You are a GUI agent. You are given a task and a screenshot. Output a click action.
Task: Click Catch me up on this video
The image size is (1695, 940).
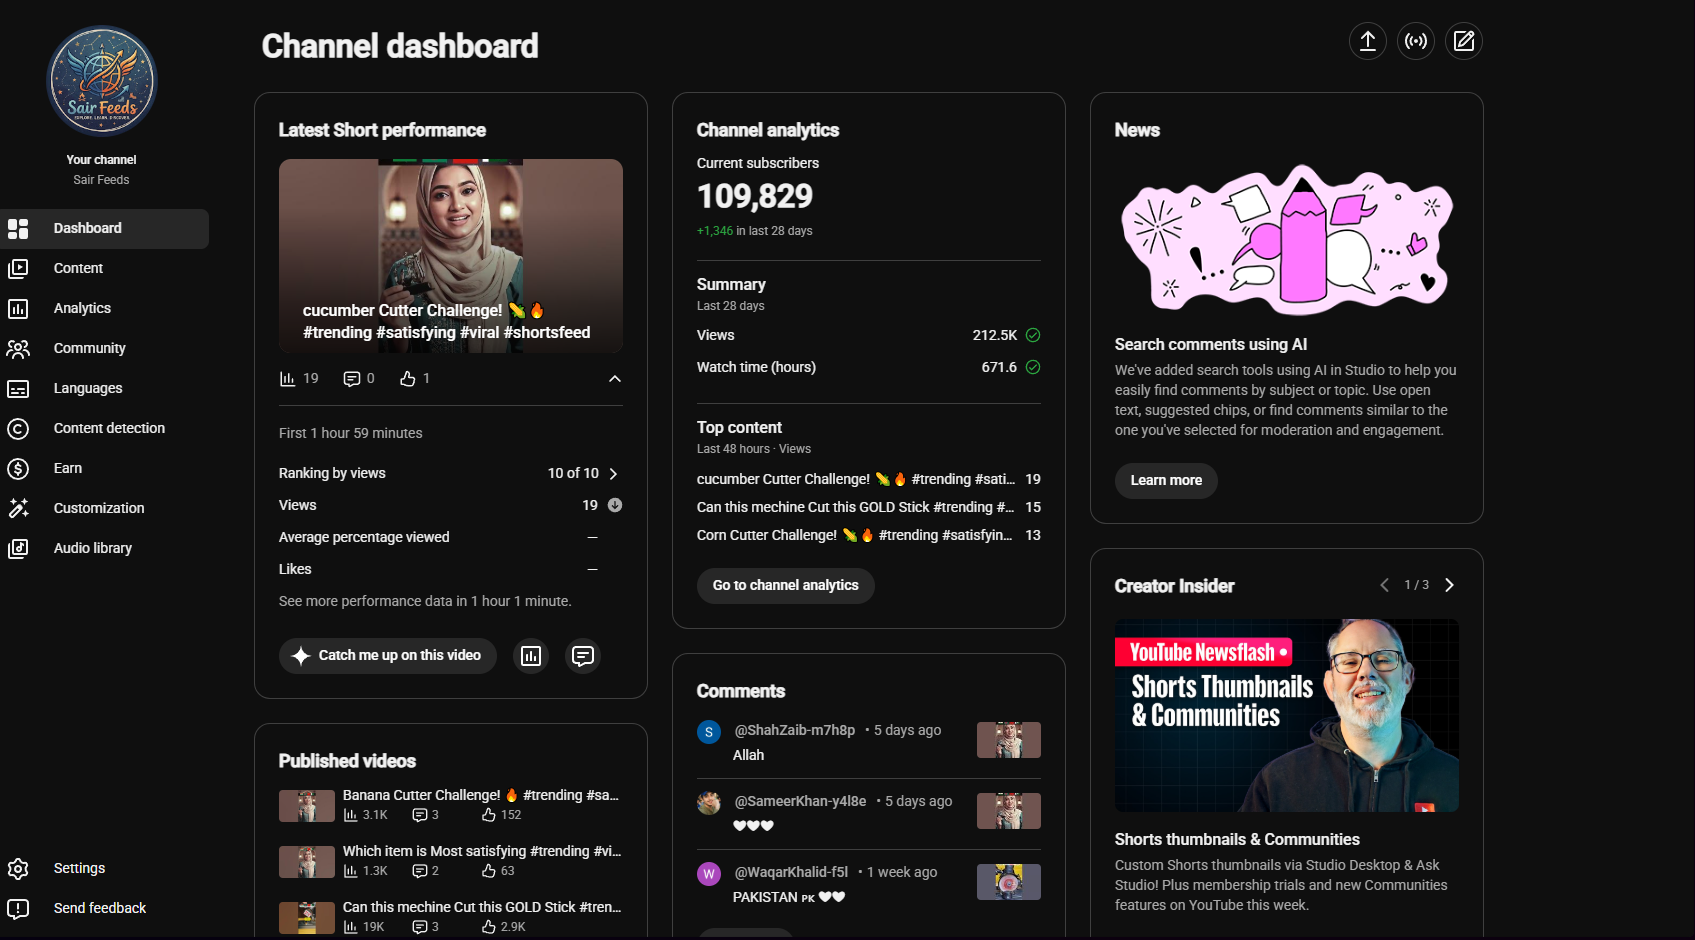(388, 656)
